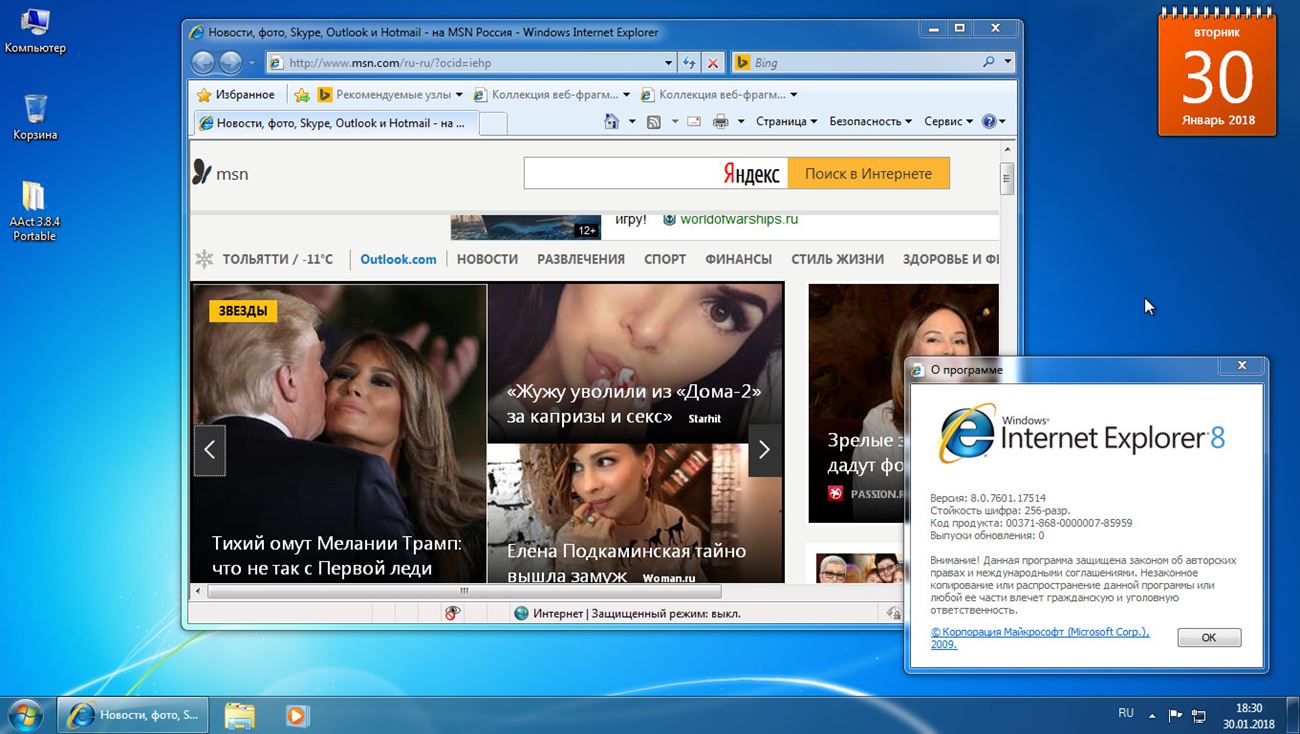Image resolution: width=1300 pixels, height=734 pixels.
Task: Switch input language via RU indicator
Action: 1126,713
